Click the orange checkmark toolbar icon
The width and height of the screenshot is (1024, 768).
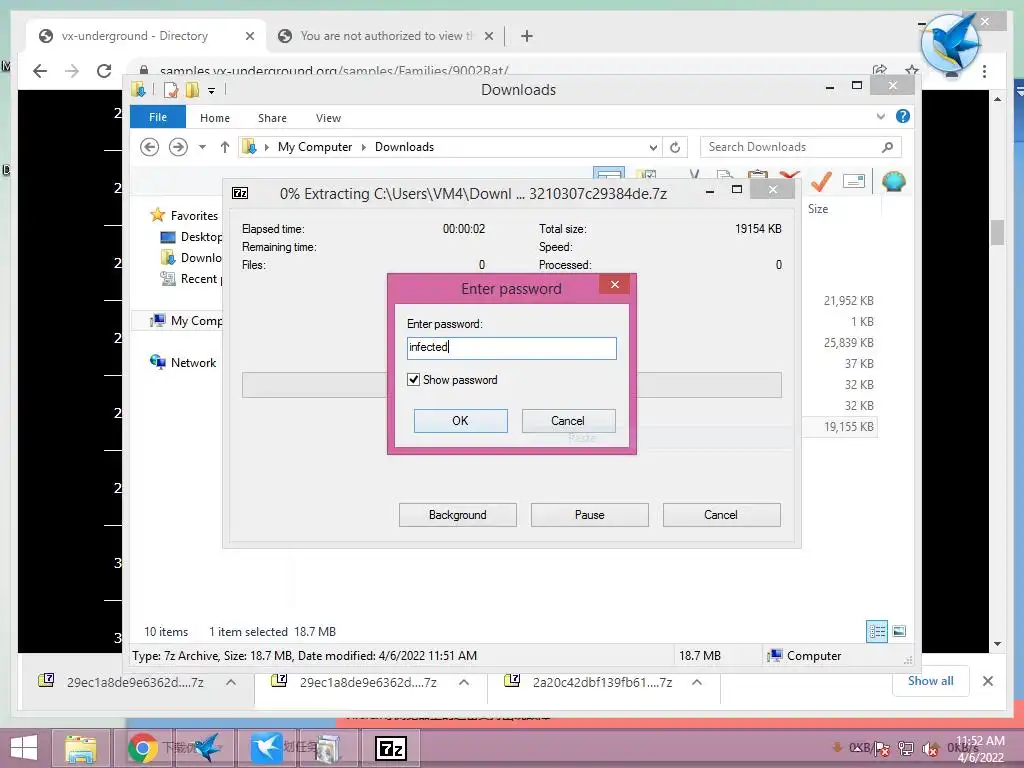(821, 181)
